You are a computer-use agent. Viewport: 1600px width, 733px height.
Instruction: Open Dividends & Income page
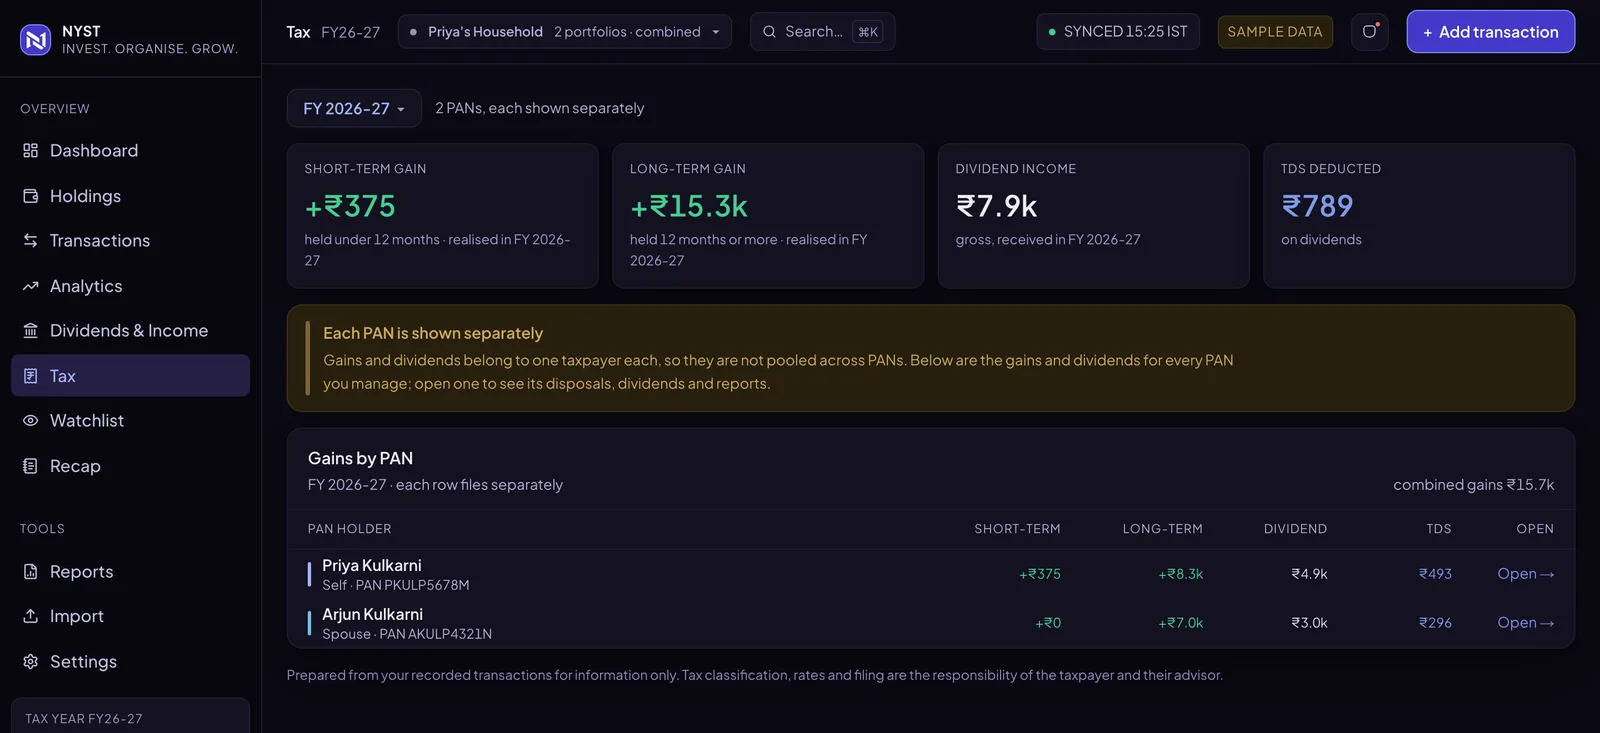(130, 330)
